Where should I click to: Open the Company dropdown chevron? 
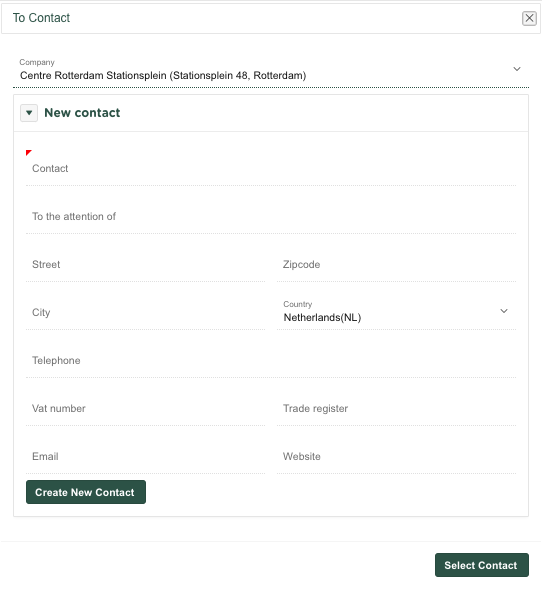pos(517,69)
